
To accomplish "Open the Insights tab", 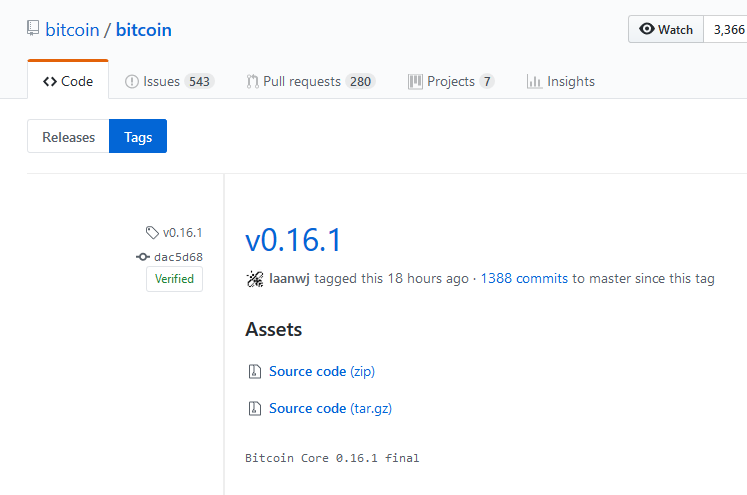I will [561, 81].
